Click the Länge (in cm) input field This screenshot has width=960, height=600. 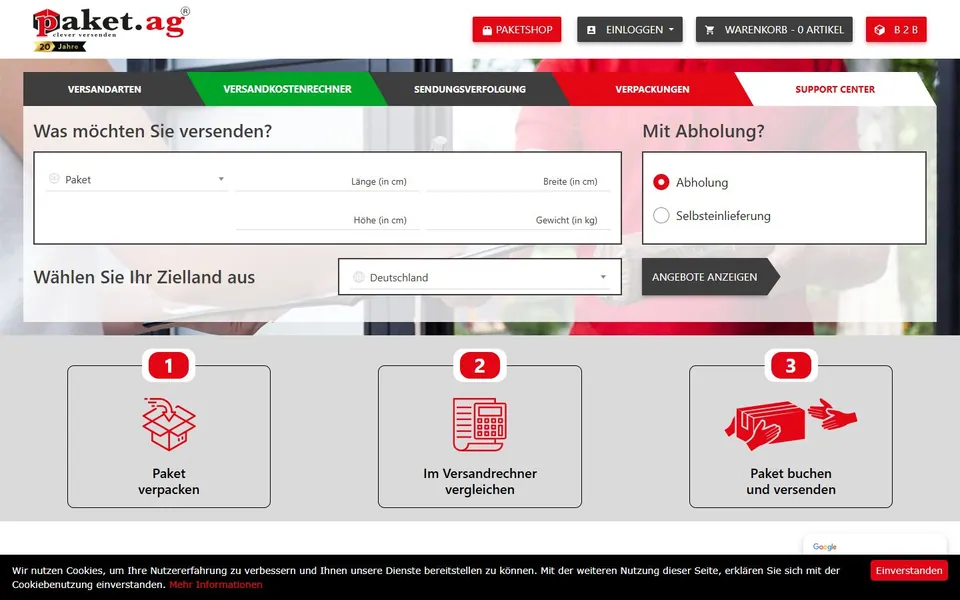tap(328, 181)
